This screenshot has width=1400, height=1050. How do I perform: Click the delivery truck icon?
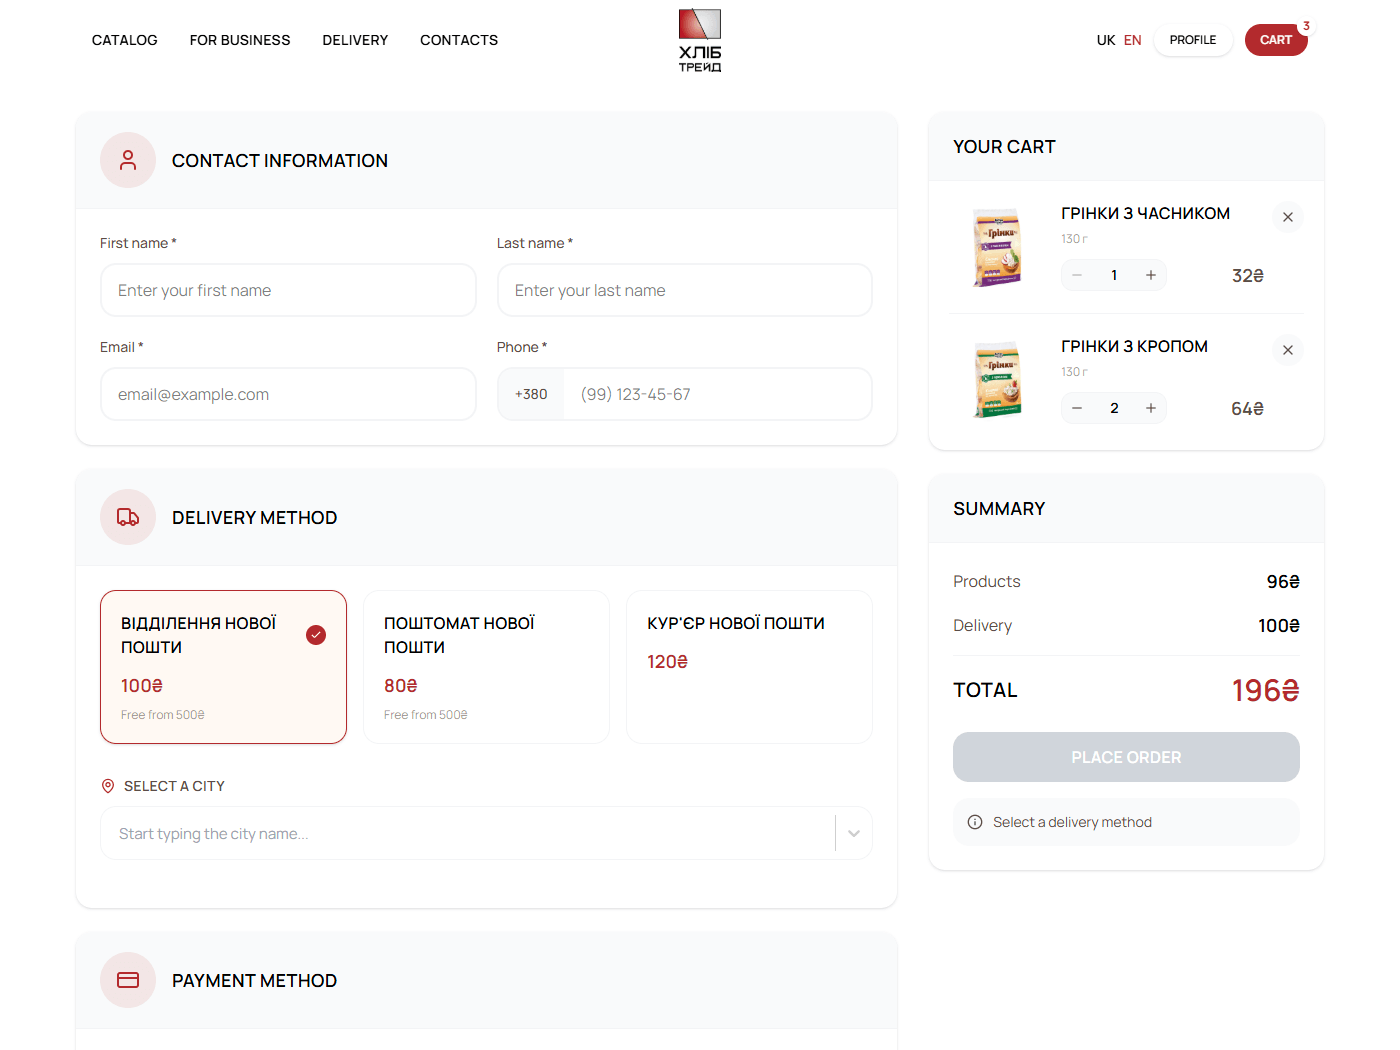click(x=128, y=517)
